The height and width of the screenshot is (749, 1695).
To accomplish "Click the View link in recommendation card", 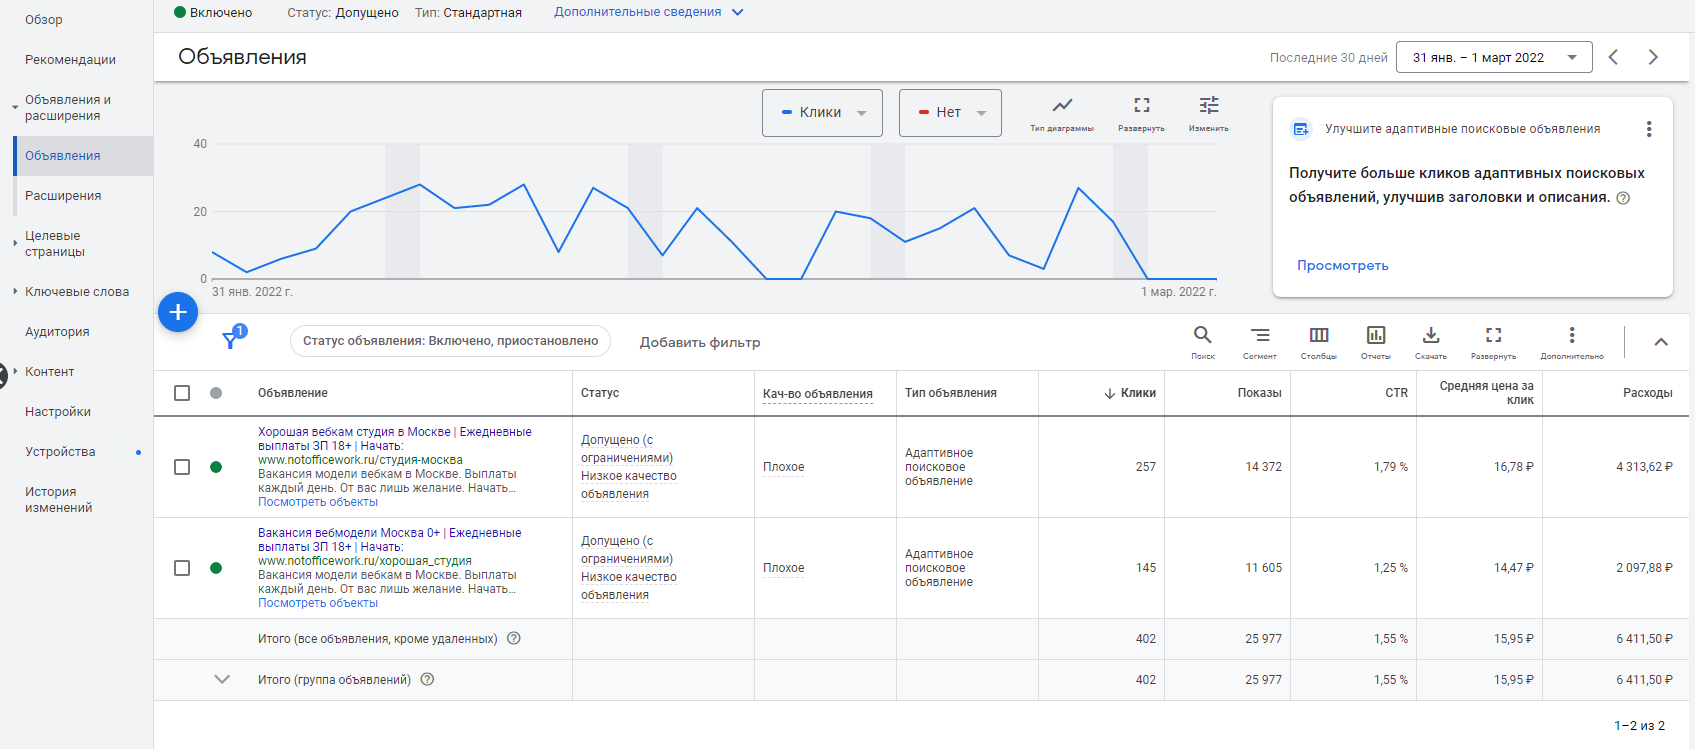I will (1342, 266).
